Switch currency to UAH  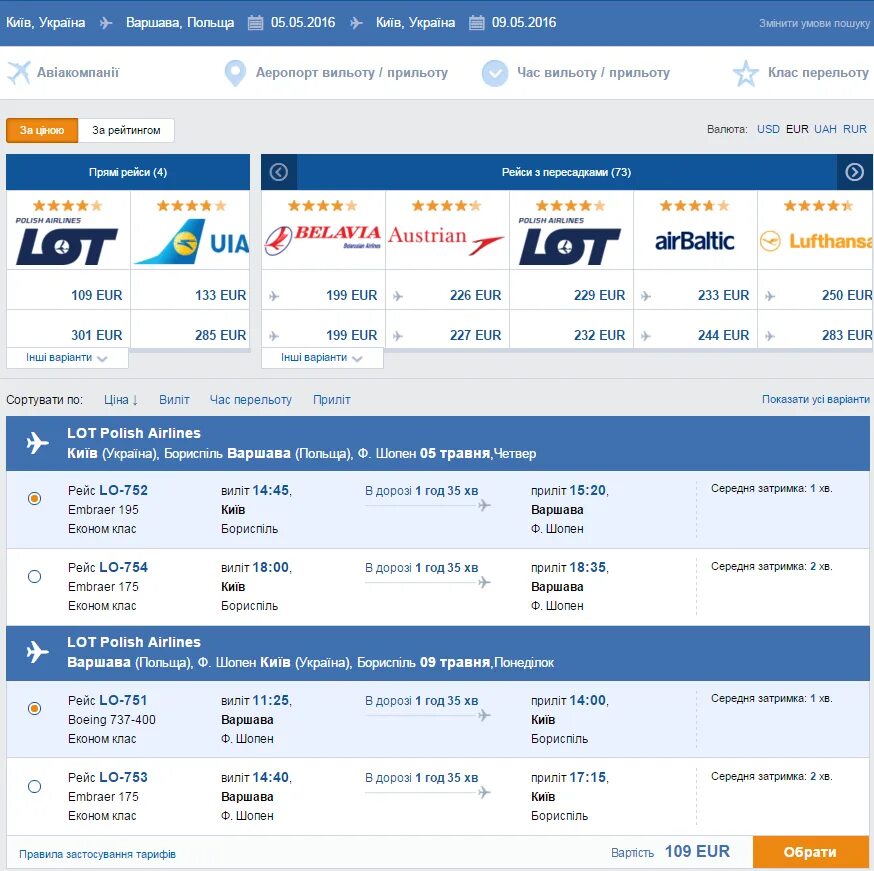tap(826, 129)
